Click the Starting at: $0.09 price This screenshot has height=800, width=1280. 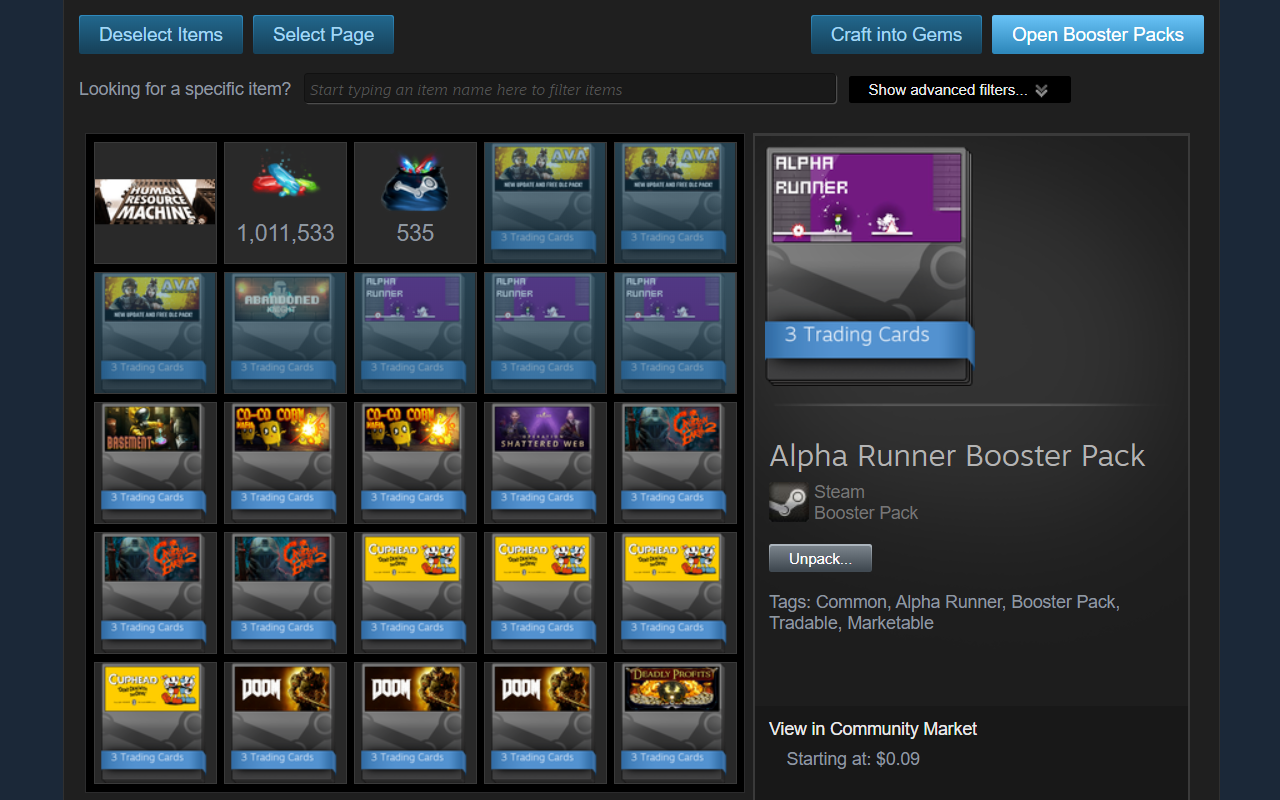coord(853,759)
